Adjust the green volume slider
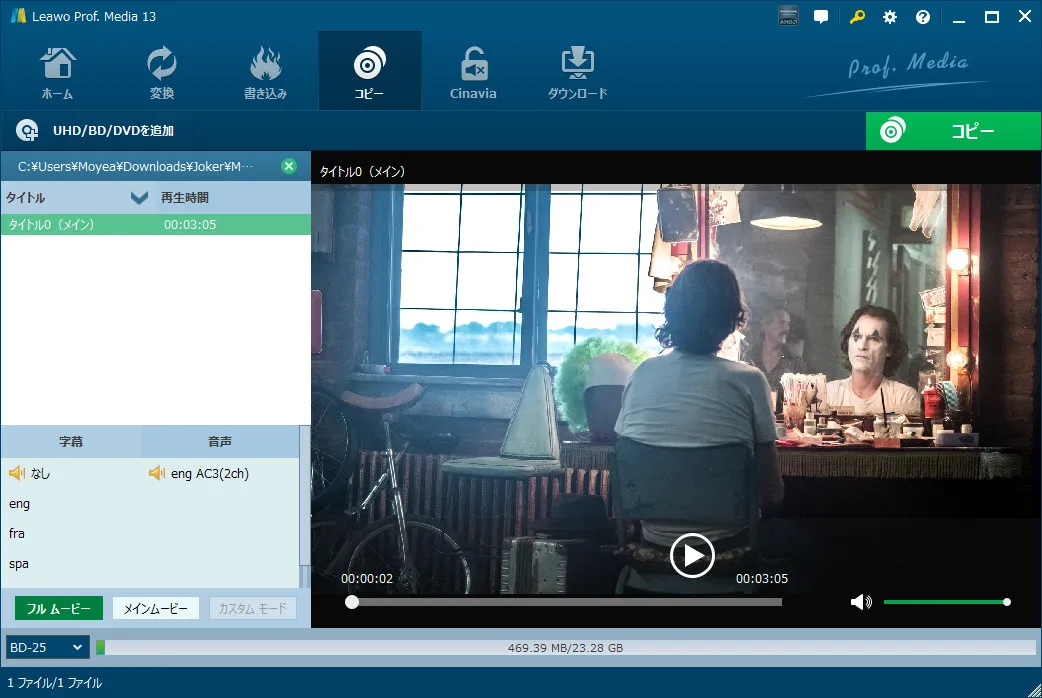The width and height of the screenshot is (1042, 698). pyautogui.click(x=946, y=602)
